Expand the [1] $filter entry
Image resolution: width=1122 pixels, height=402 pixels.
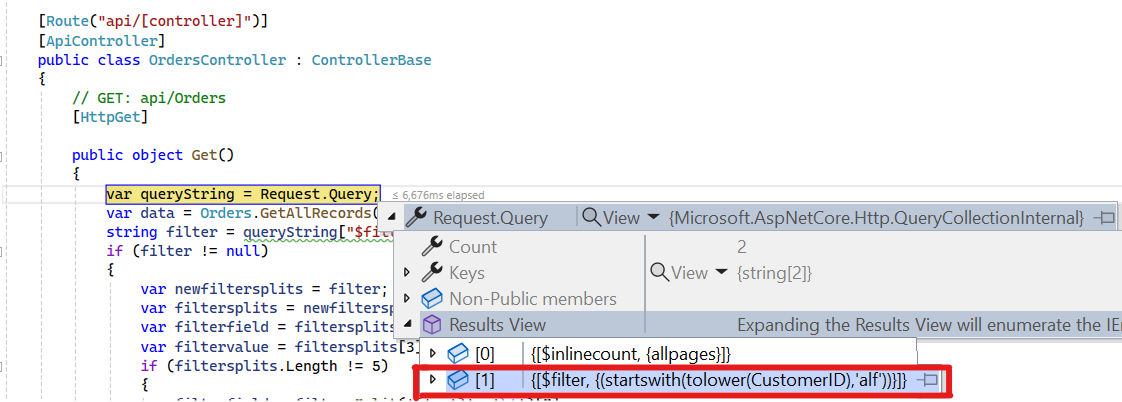(432, 380)
